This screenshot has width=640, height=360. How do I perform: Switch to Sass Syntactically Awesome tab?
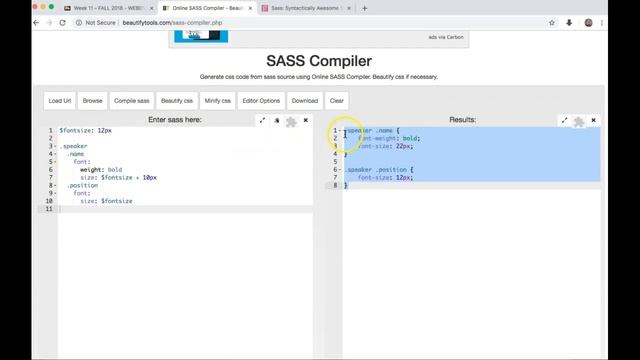[x=306, y=8]
